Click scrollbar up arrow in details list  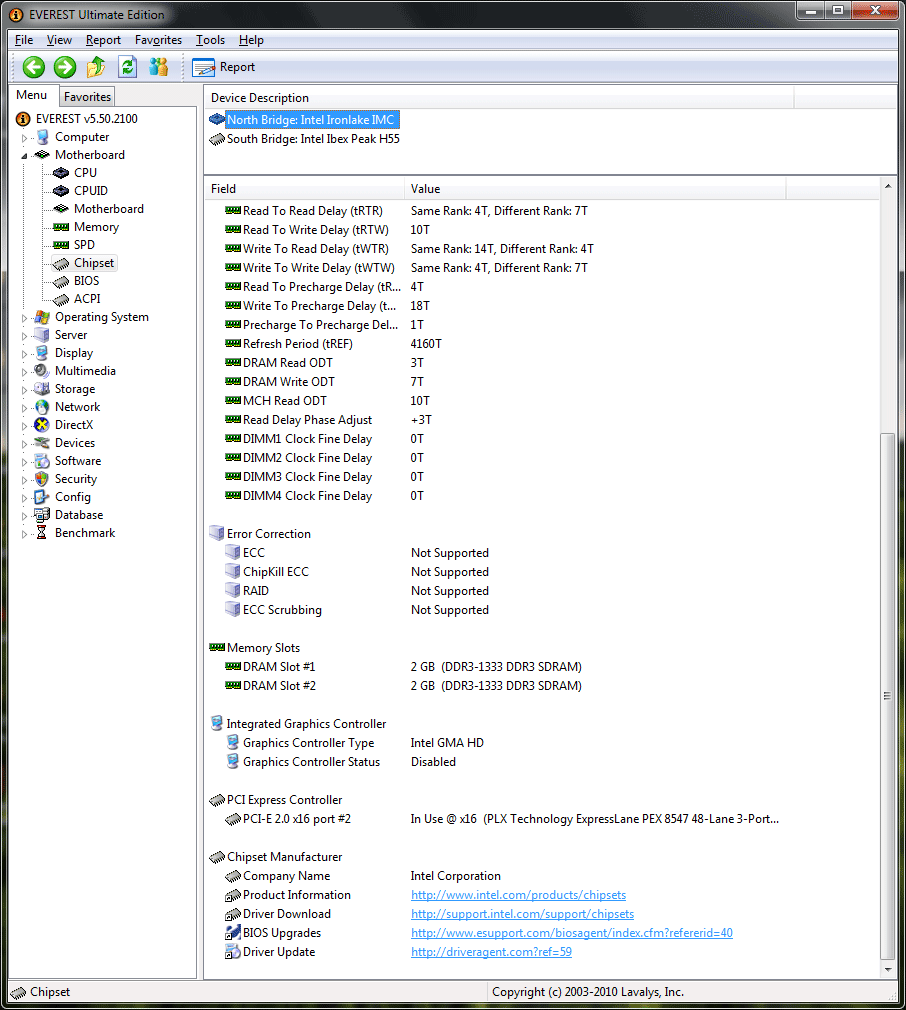(x=888, y=186)
